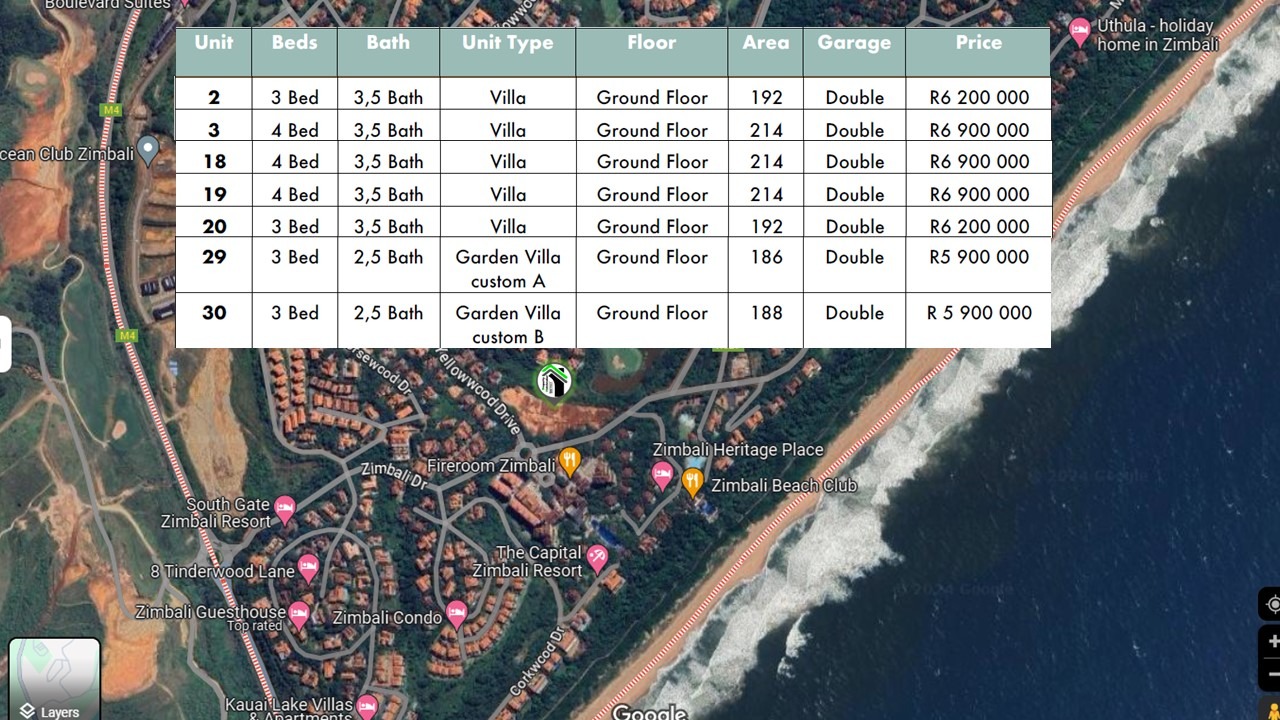Show your location with the target button
The image size is (1280, 720).
[1272, 604]
